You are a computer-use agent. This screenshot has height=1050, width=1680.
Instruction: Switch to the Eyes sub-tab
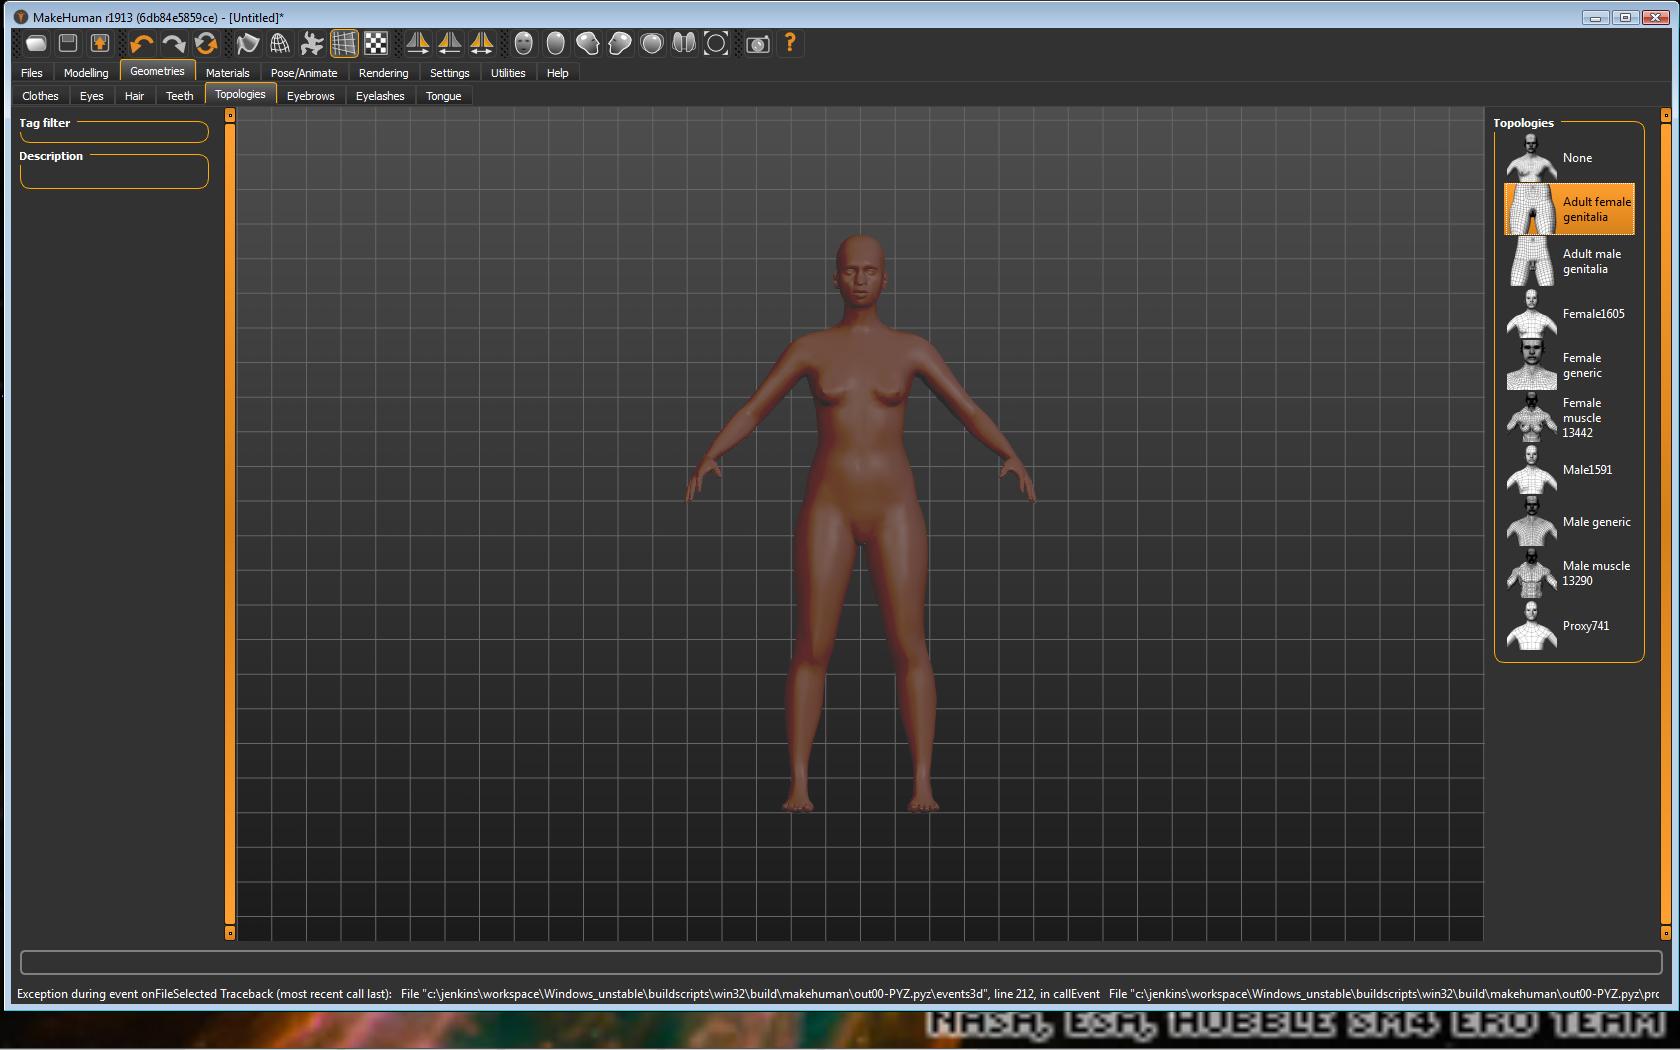(x=92, y=96)
